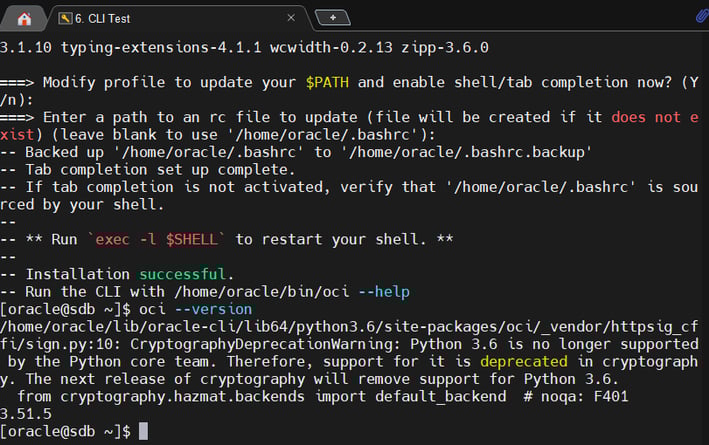Image resolution: width=709 pixels, height=445 pixels.
Task: Click the terminal cursor block at the prompt
Action: [143, 431]
